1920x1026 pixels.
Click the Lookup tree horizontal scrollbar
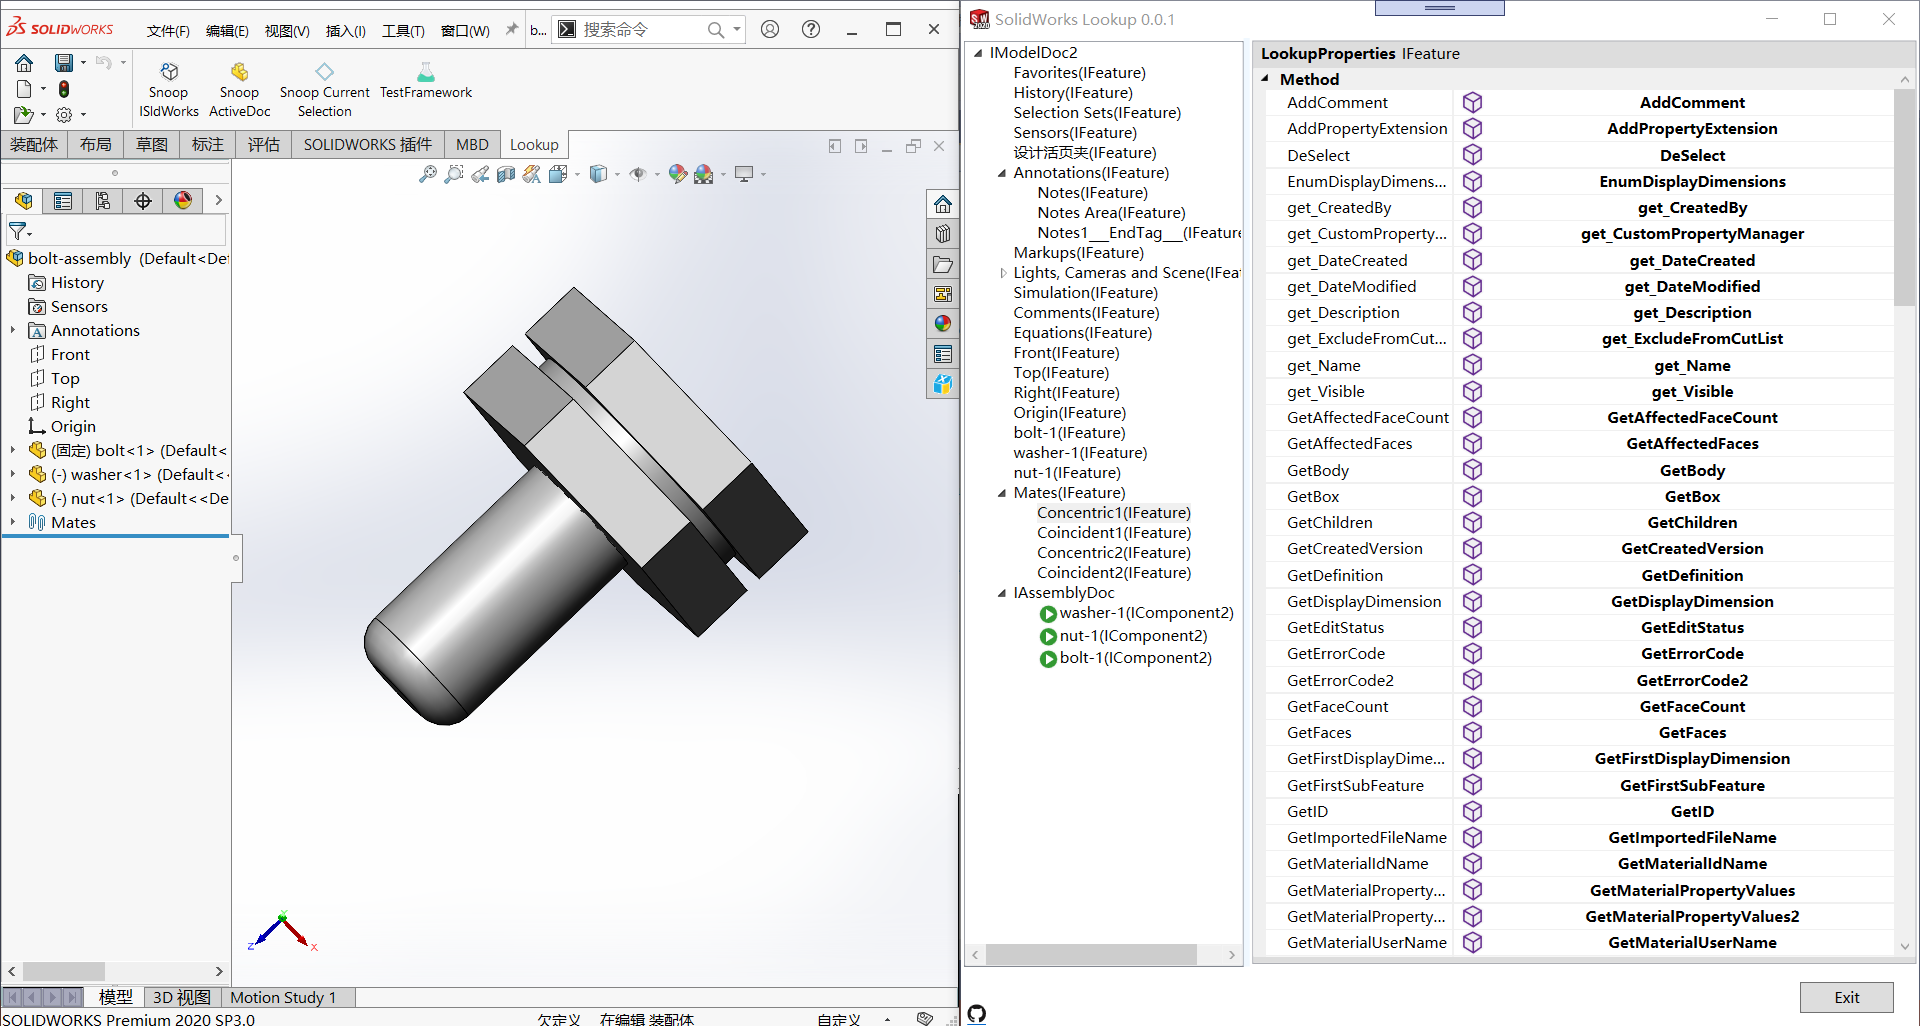[1091, 955]
